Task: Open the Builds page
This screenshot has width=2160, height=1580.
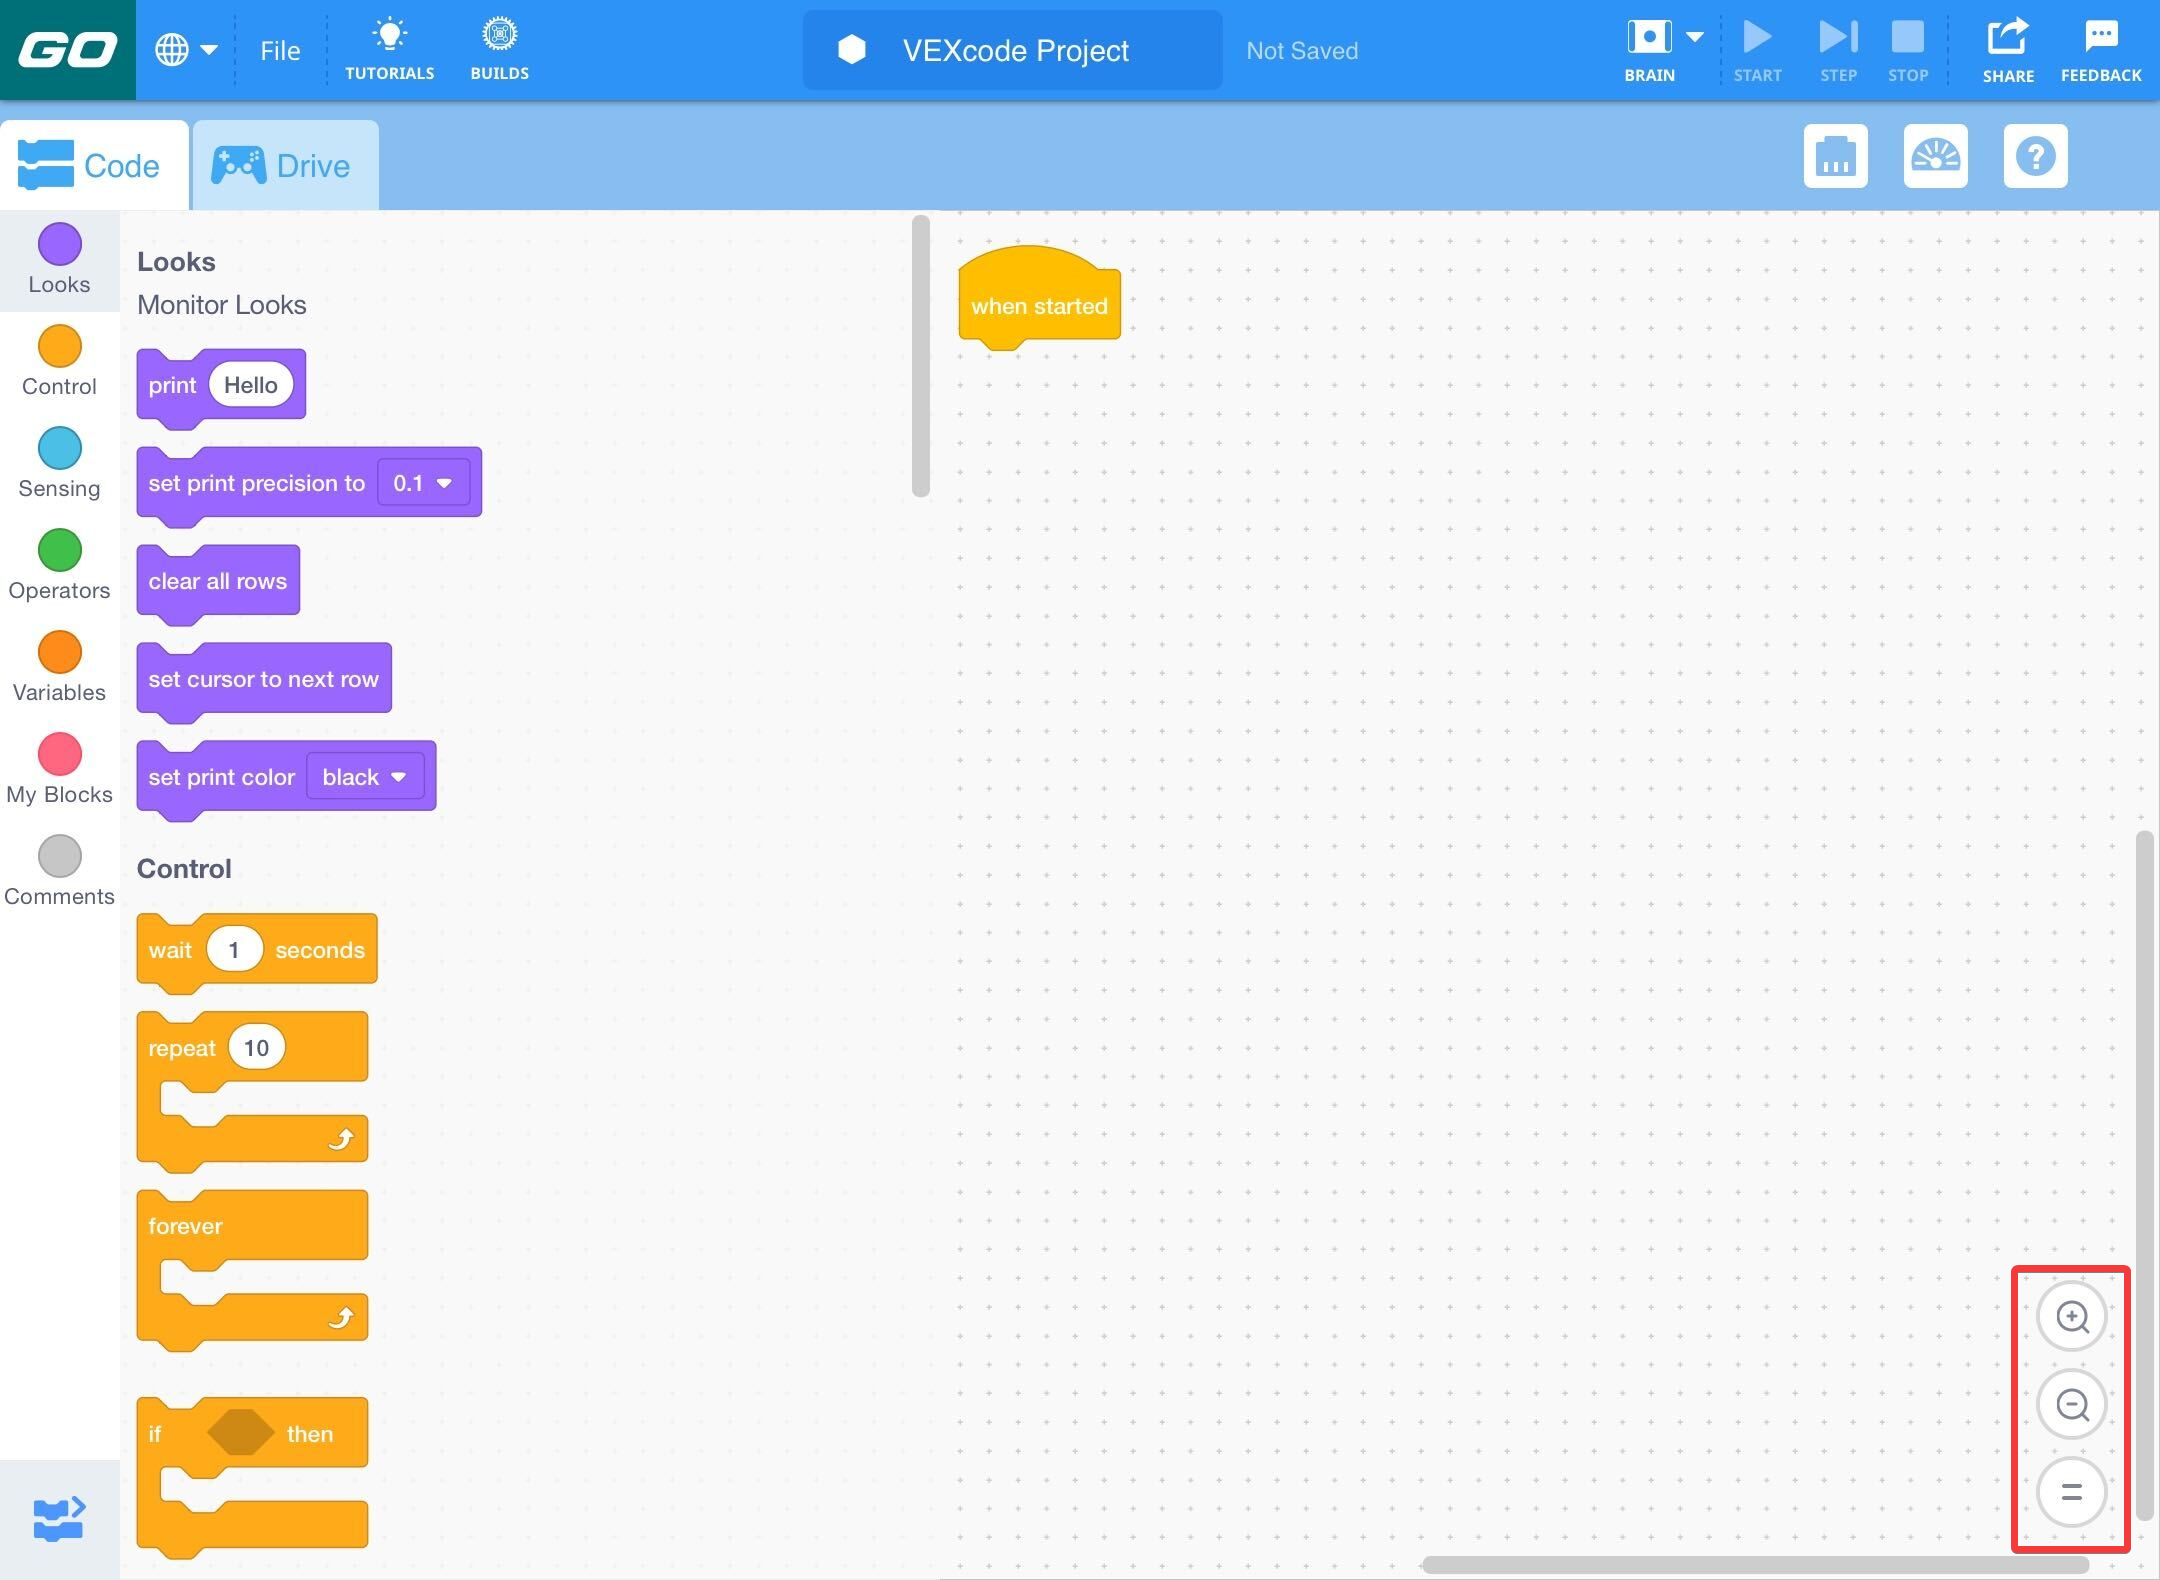Action: 498,48
